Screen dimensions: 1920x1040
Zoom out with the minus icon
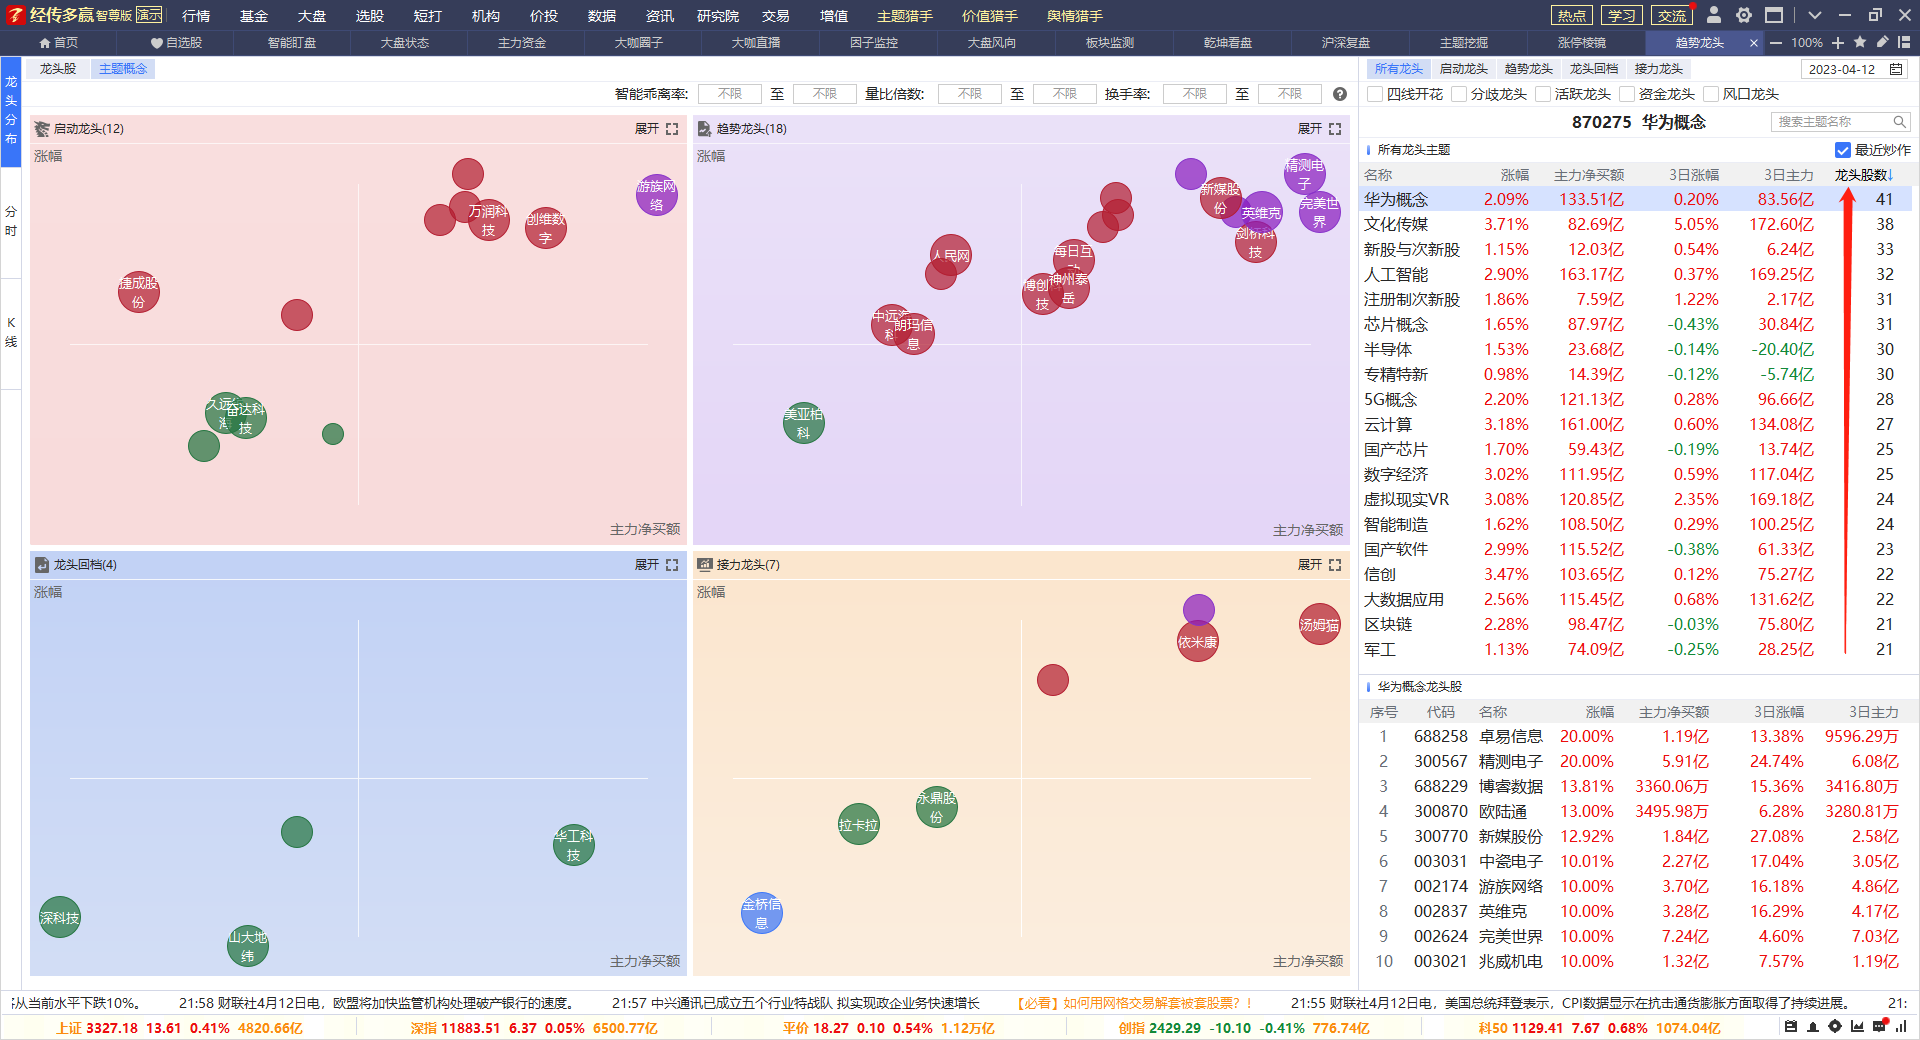pos(1776,43)
